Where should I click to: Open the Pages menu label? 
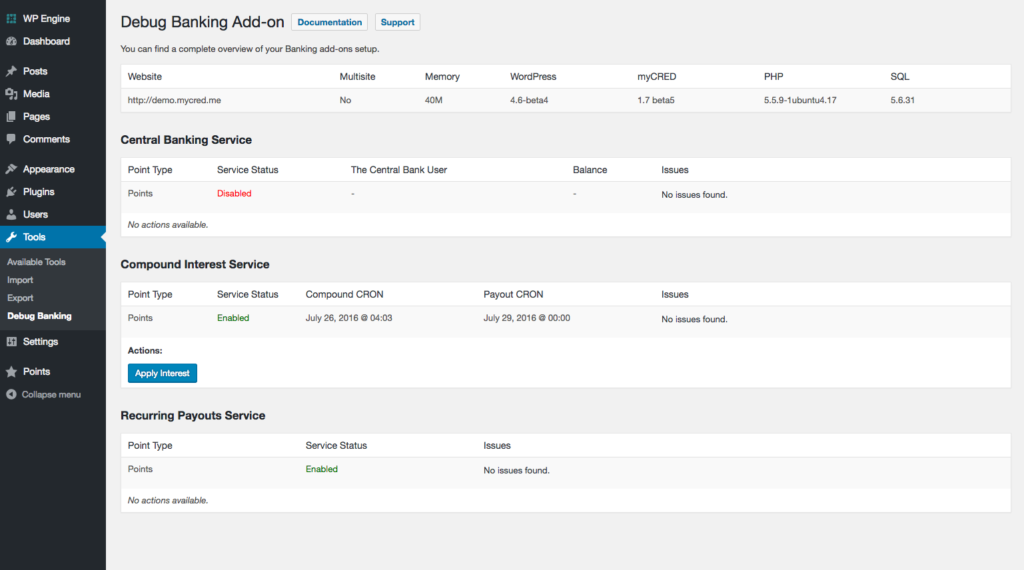37,117
